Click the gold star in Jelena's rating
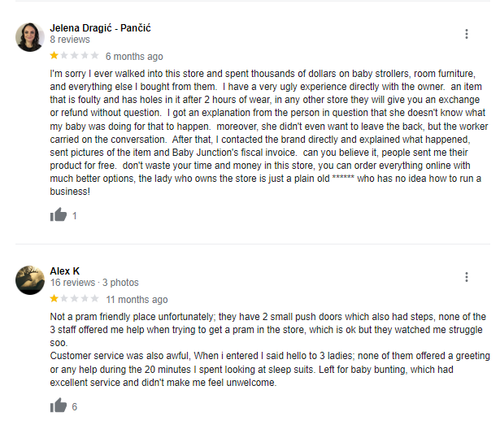The width and height of the screenshot is (500, 428). (x=54, y=55)
